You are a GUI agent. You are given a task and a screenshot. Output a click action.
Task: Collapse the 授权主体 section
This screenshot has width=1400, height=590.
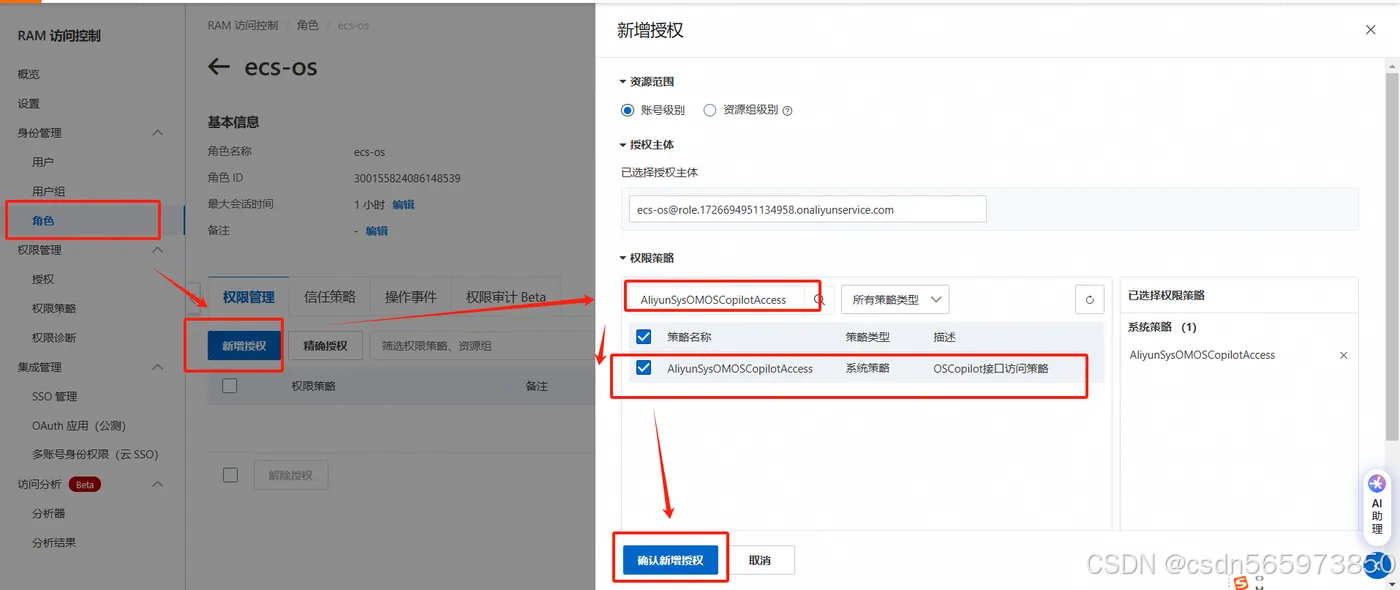point(623,145)
